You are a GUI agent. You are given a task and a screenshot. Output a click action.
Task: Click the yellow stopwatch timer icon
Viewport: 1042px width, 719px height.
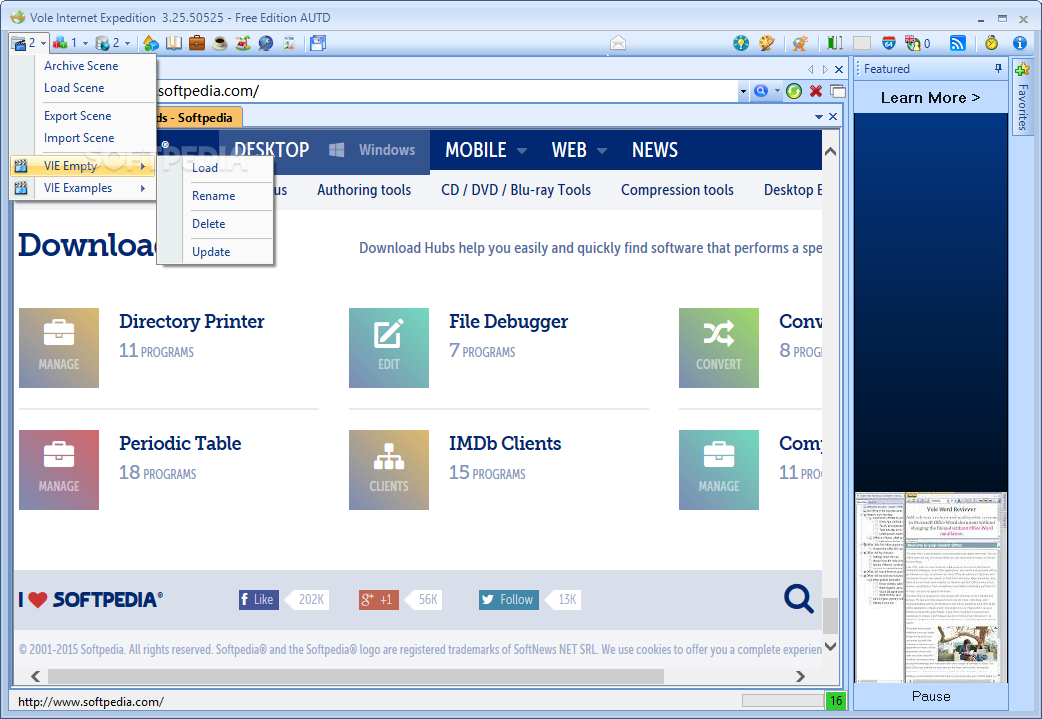pyautogui.click(x=991, y=43)
